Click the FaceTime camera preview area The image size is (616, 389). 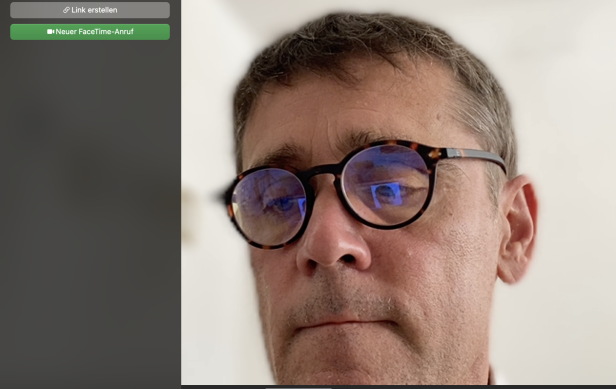coord(398,192)
